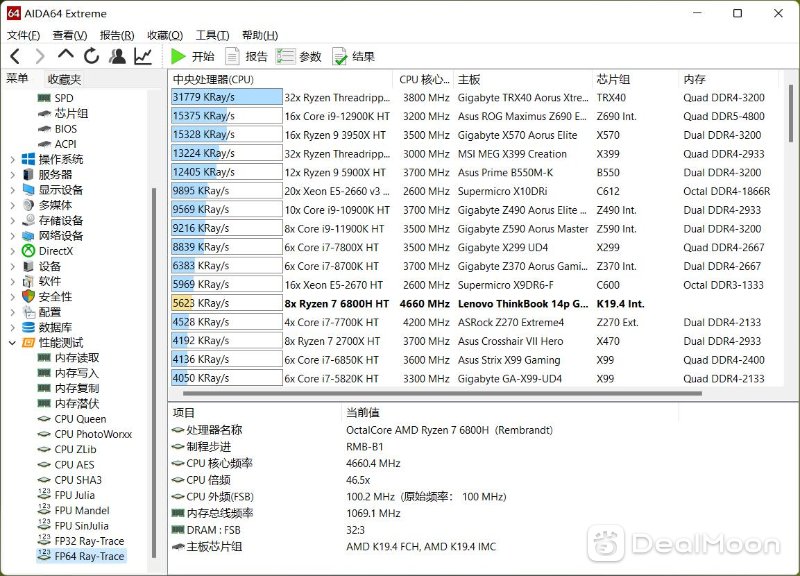800x576 pixels.
Task: Open the 查看(V) menu
Action: [70, 35]
